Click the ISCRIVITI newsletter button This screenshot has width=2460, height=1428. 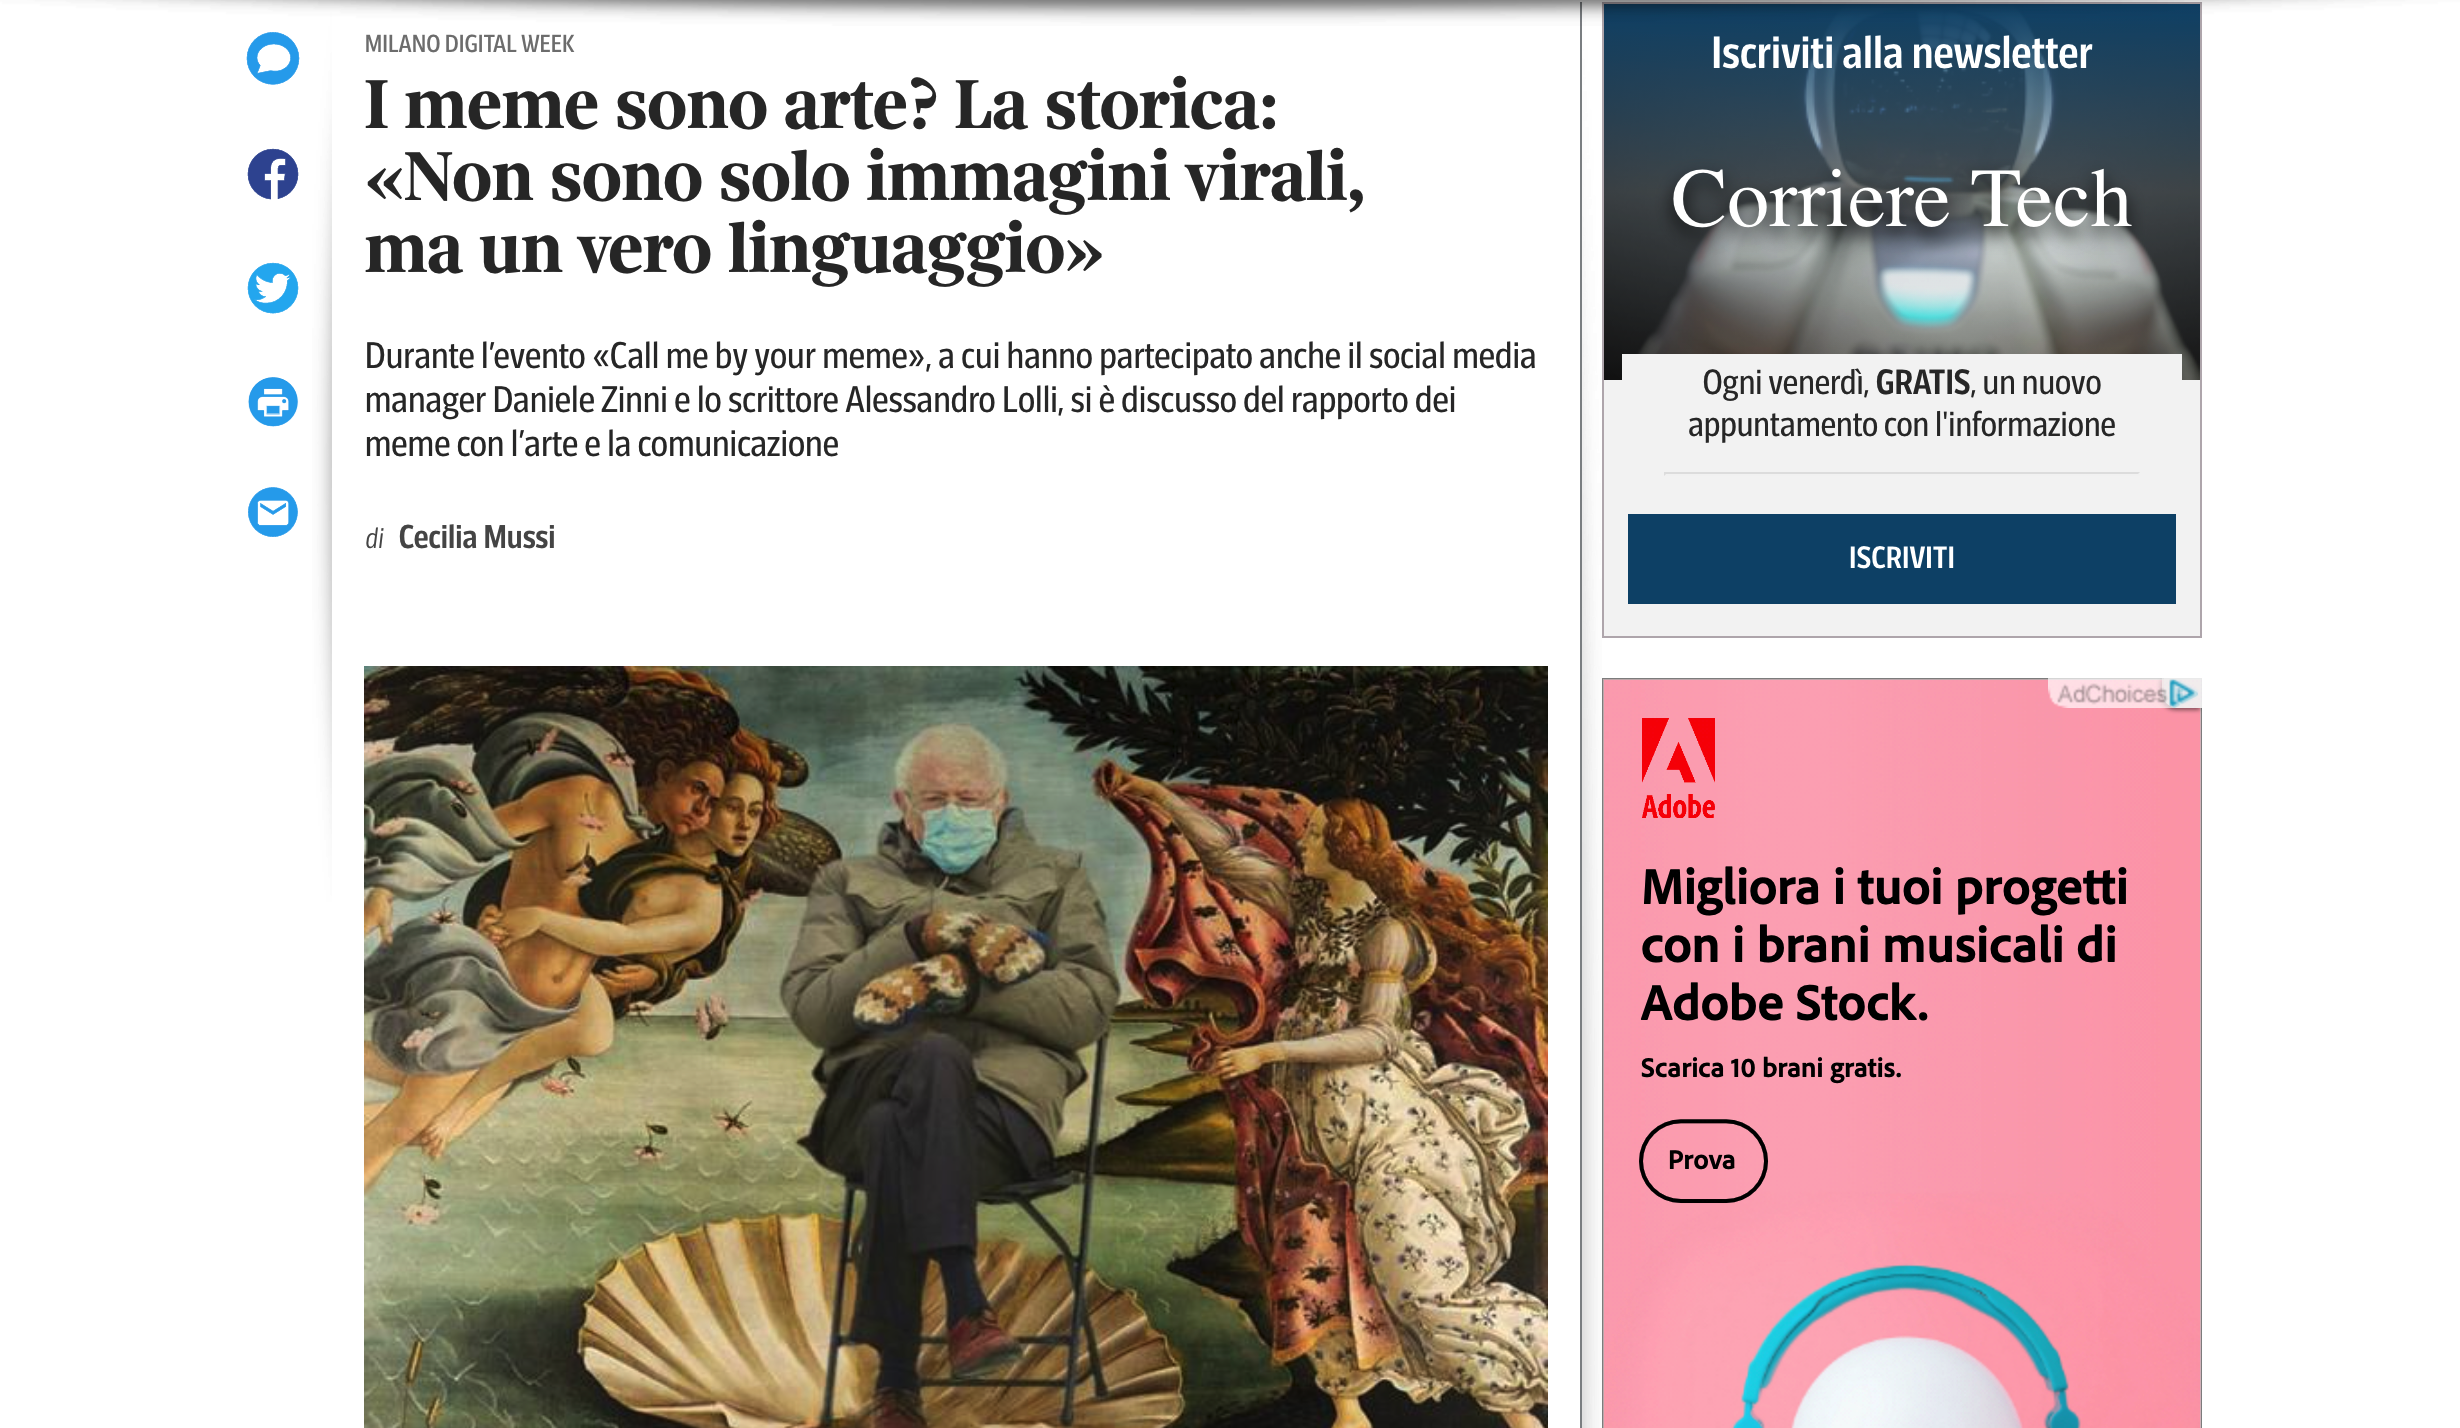tap(1901, 558)
